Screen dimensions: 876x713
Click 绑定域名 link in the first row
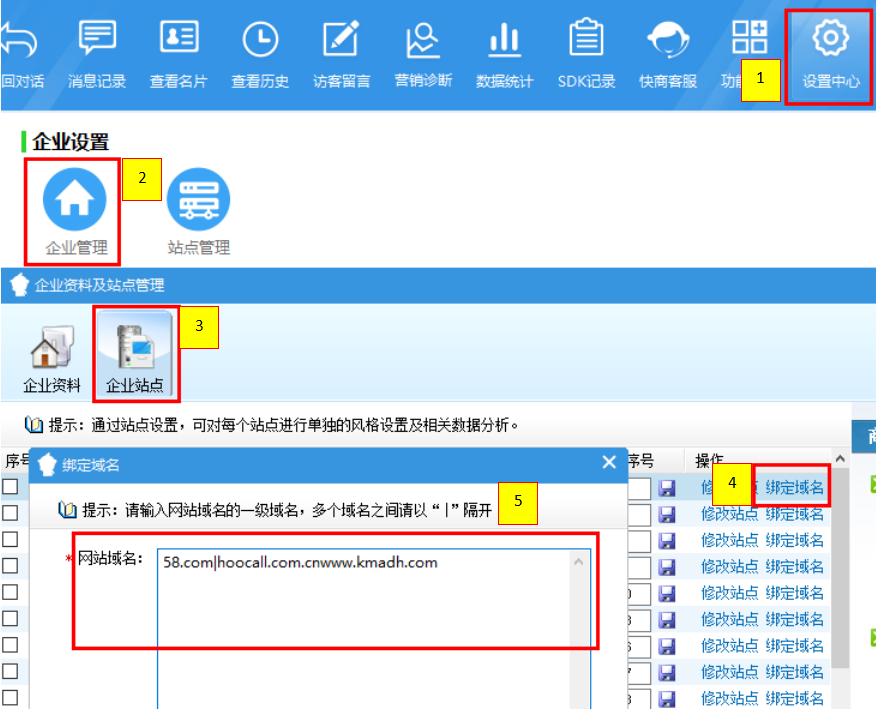coord(795,487)
